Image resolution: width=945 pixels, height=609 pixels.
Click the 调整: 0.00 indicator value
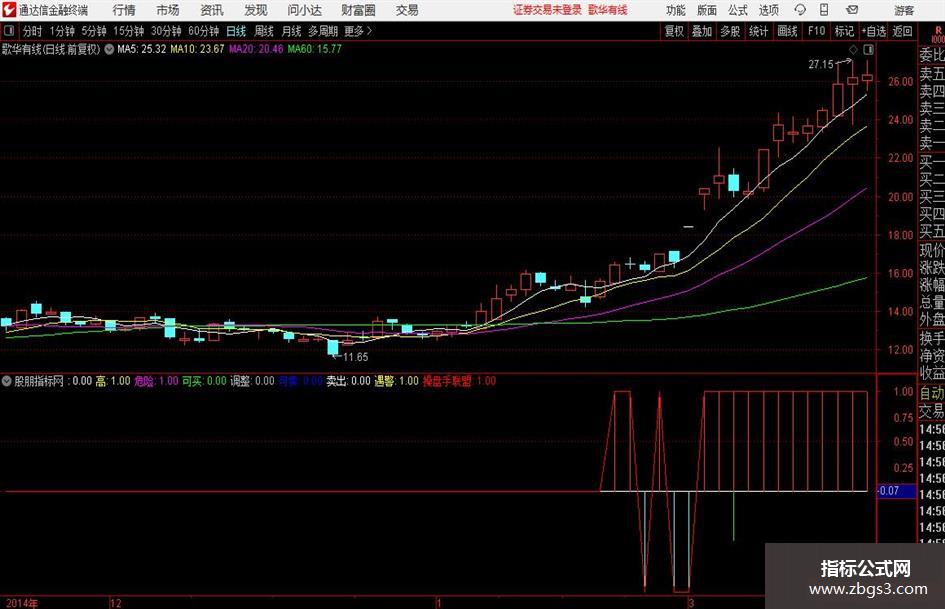click(x=252, y=381)
